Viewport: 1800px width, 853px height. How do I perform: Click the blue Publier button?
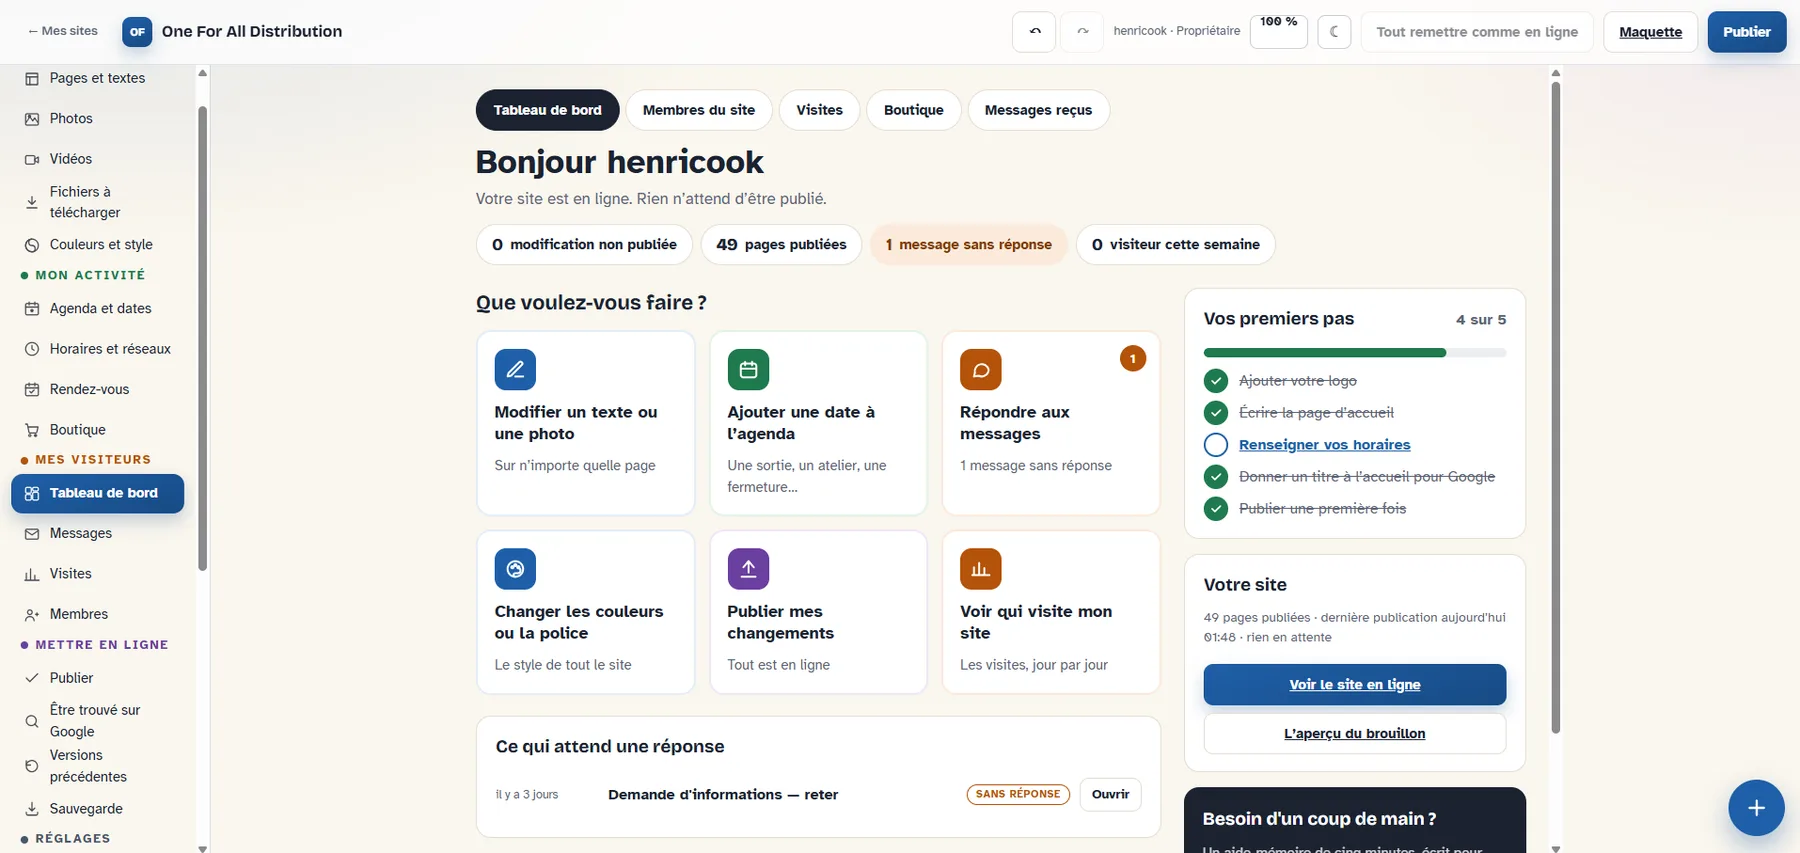[1747, 32]
